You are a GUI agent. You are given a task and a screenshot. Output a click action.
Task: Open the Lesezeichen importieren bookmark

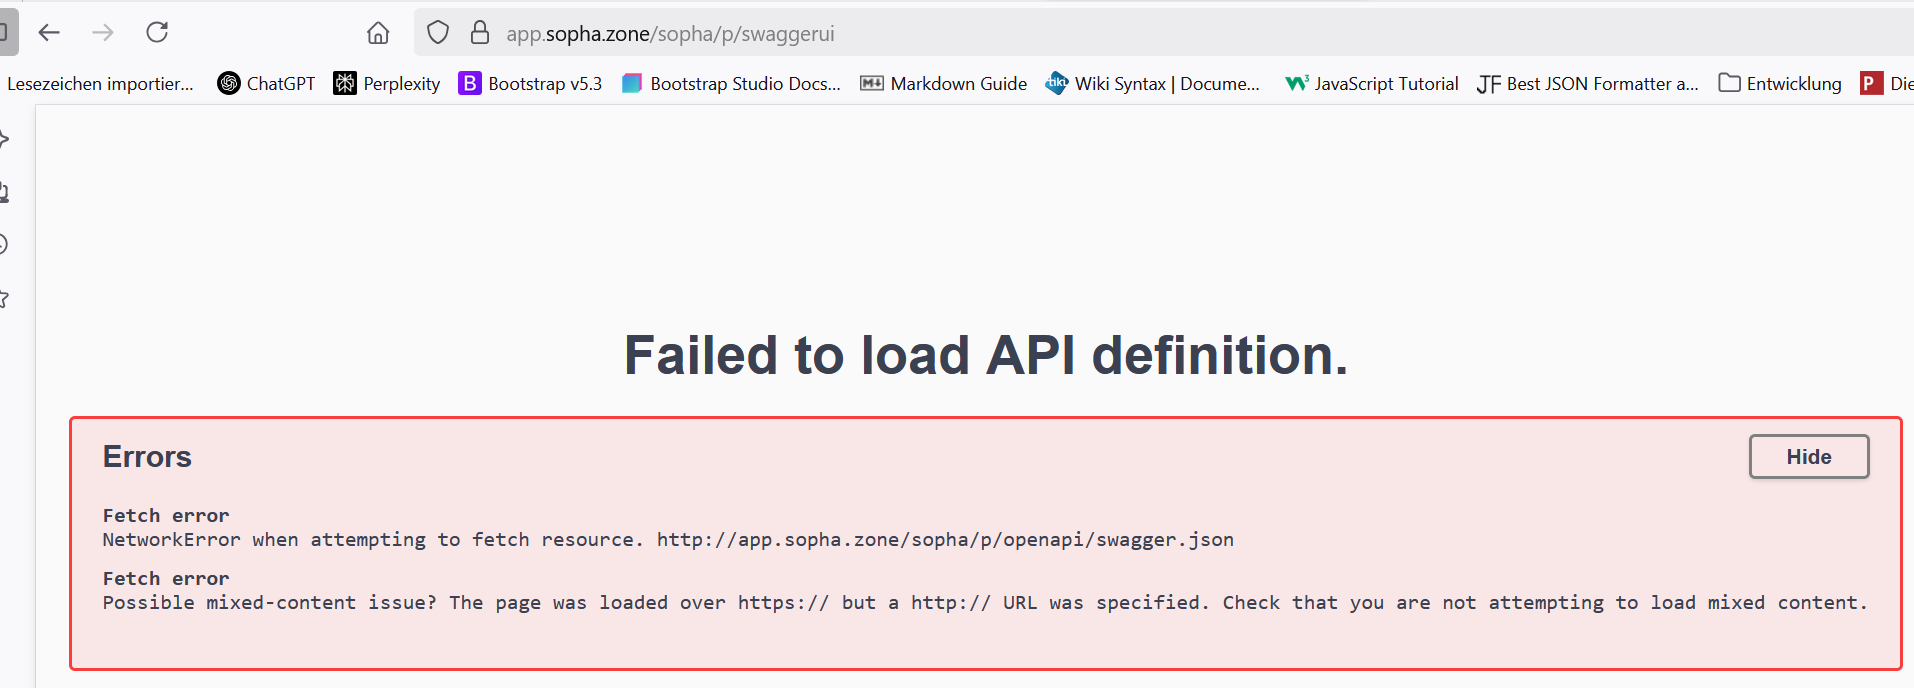(x=100, y=84)
